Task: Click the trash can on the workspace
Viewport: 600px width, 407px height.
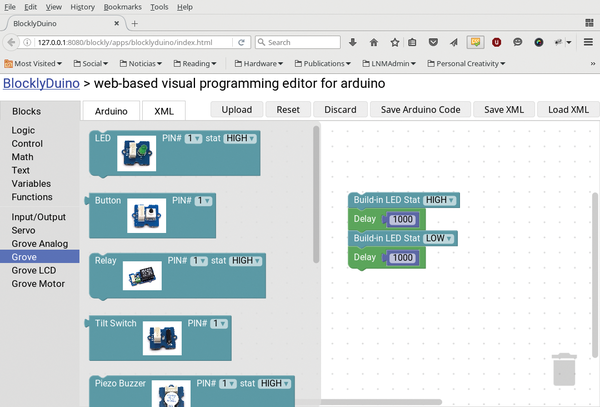Action: pyautogui.click(x=564, y=369)
